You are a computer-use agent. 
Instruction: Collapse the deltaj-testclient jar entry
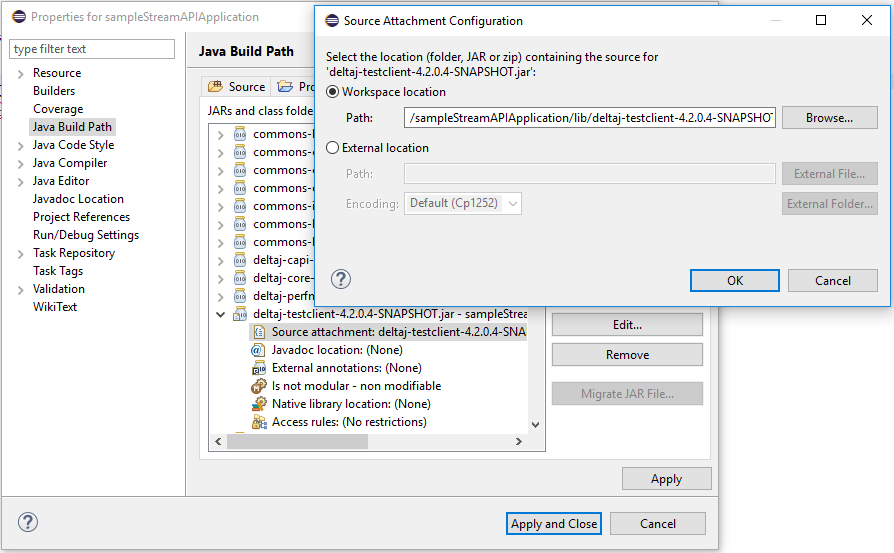221,314
